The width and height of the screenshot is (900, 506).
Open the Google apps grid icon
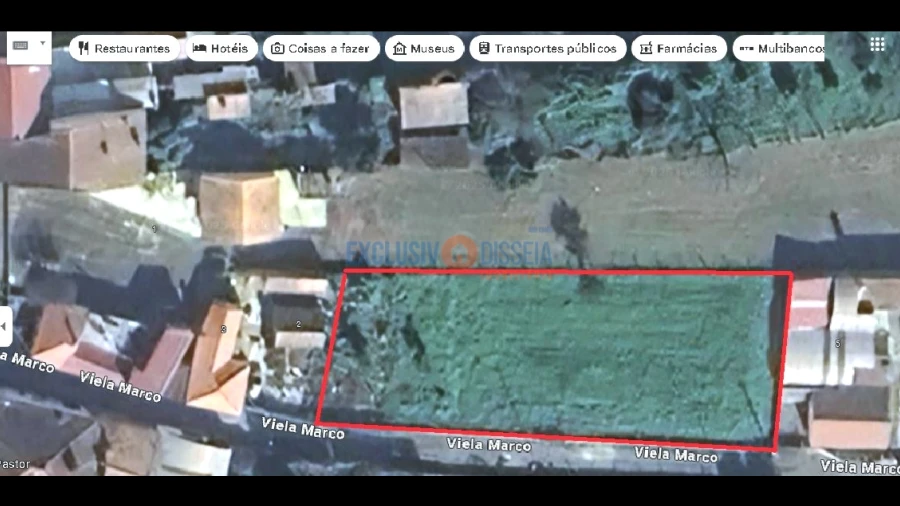877,45
